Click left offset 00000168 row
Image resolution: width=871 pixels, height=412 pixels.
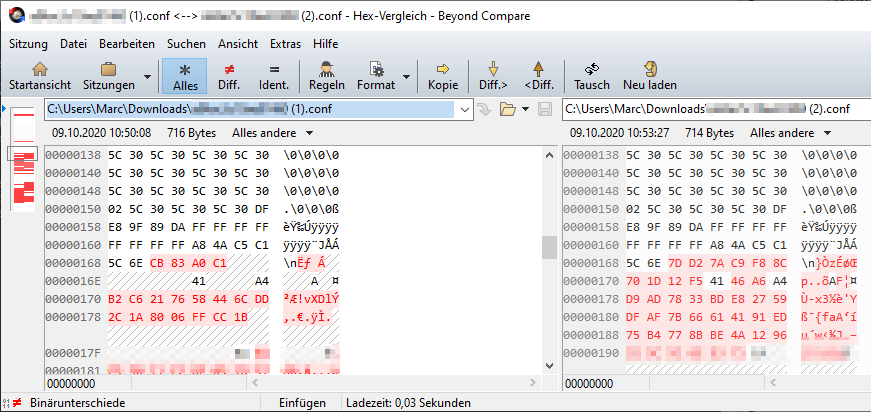click(192, 263)
